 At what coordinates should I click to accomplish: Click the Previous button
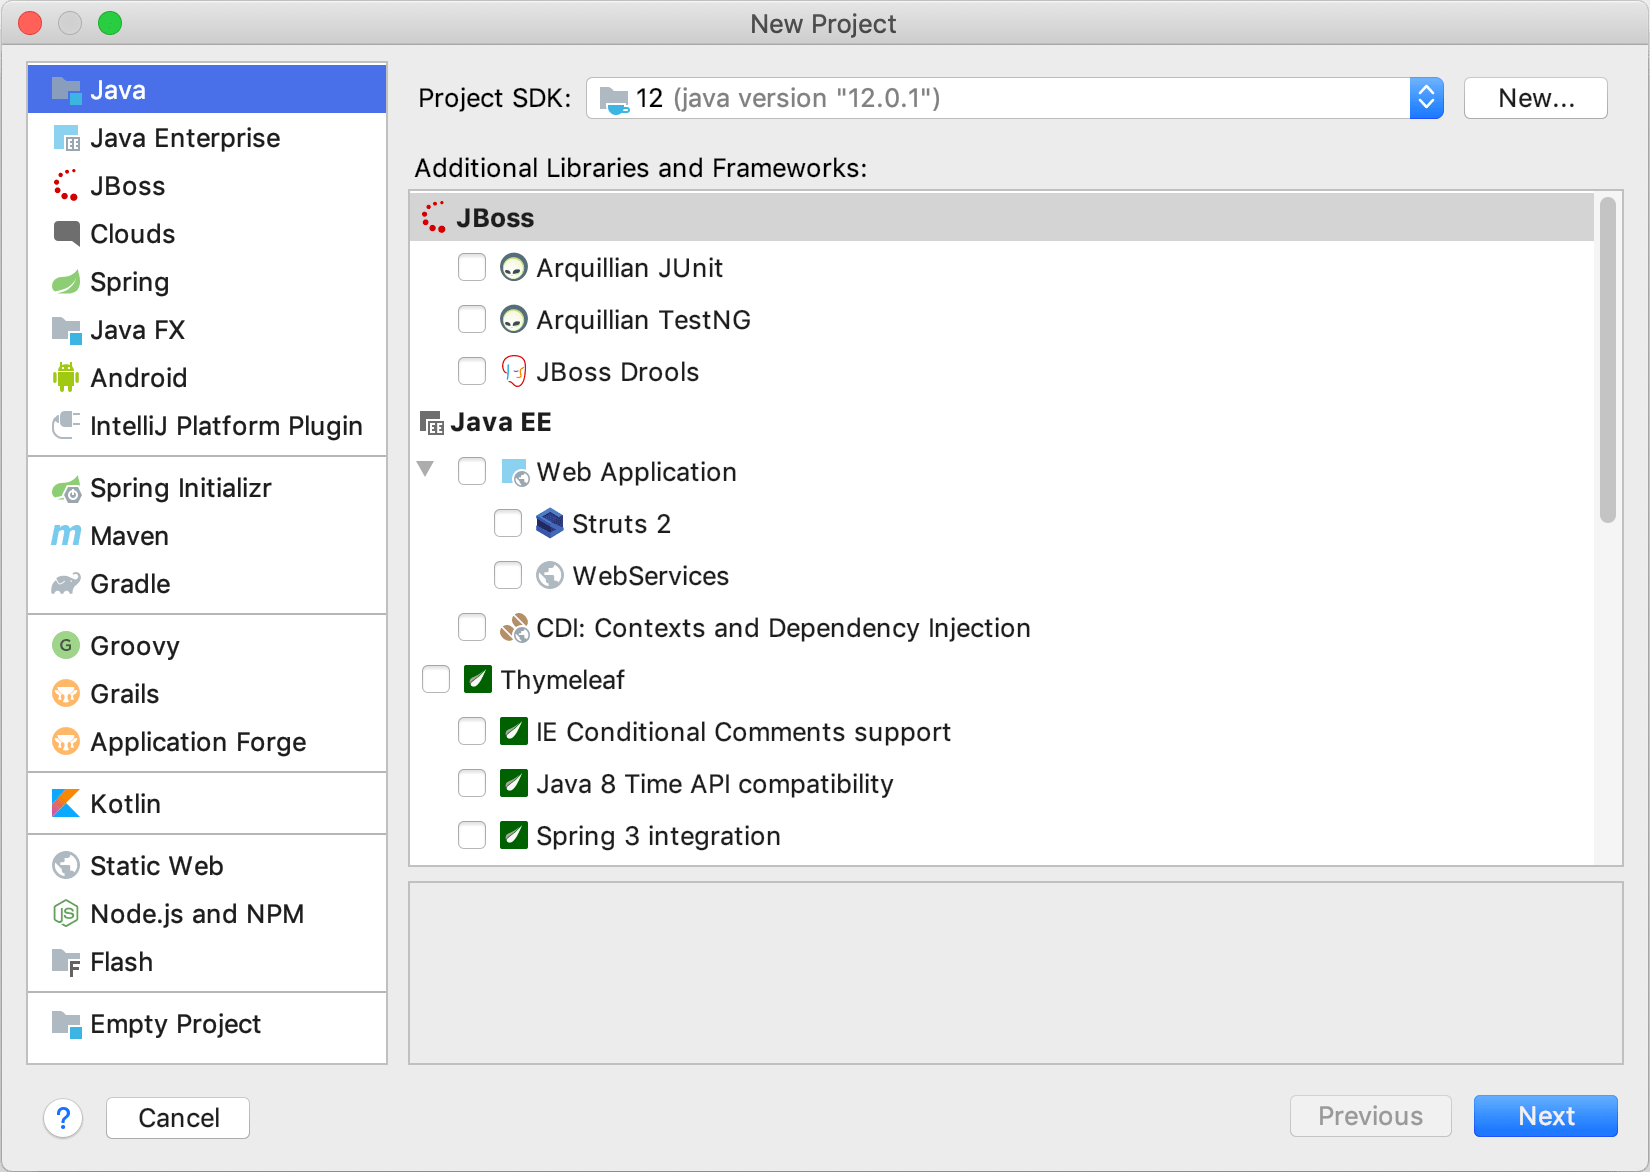click(1370, 1116)
